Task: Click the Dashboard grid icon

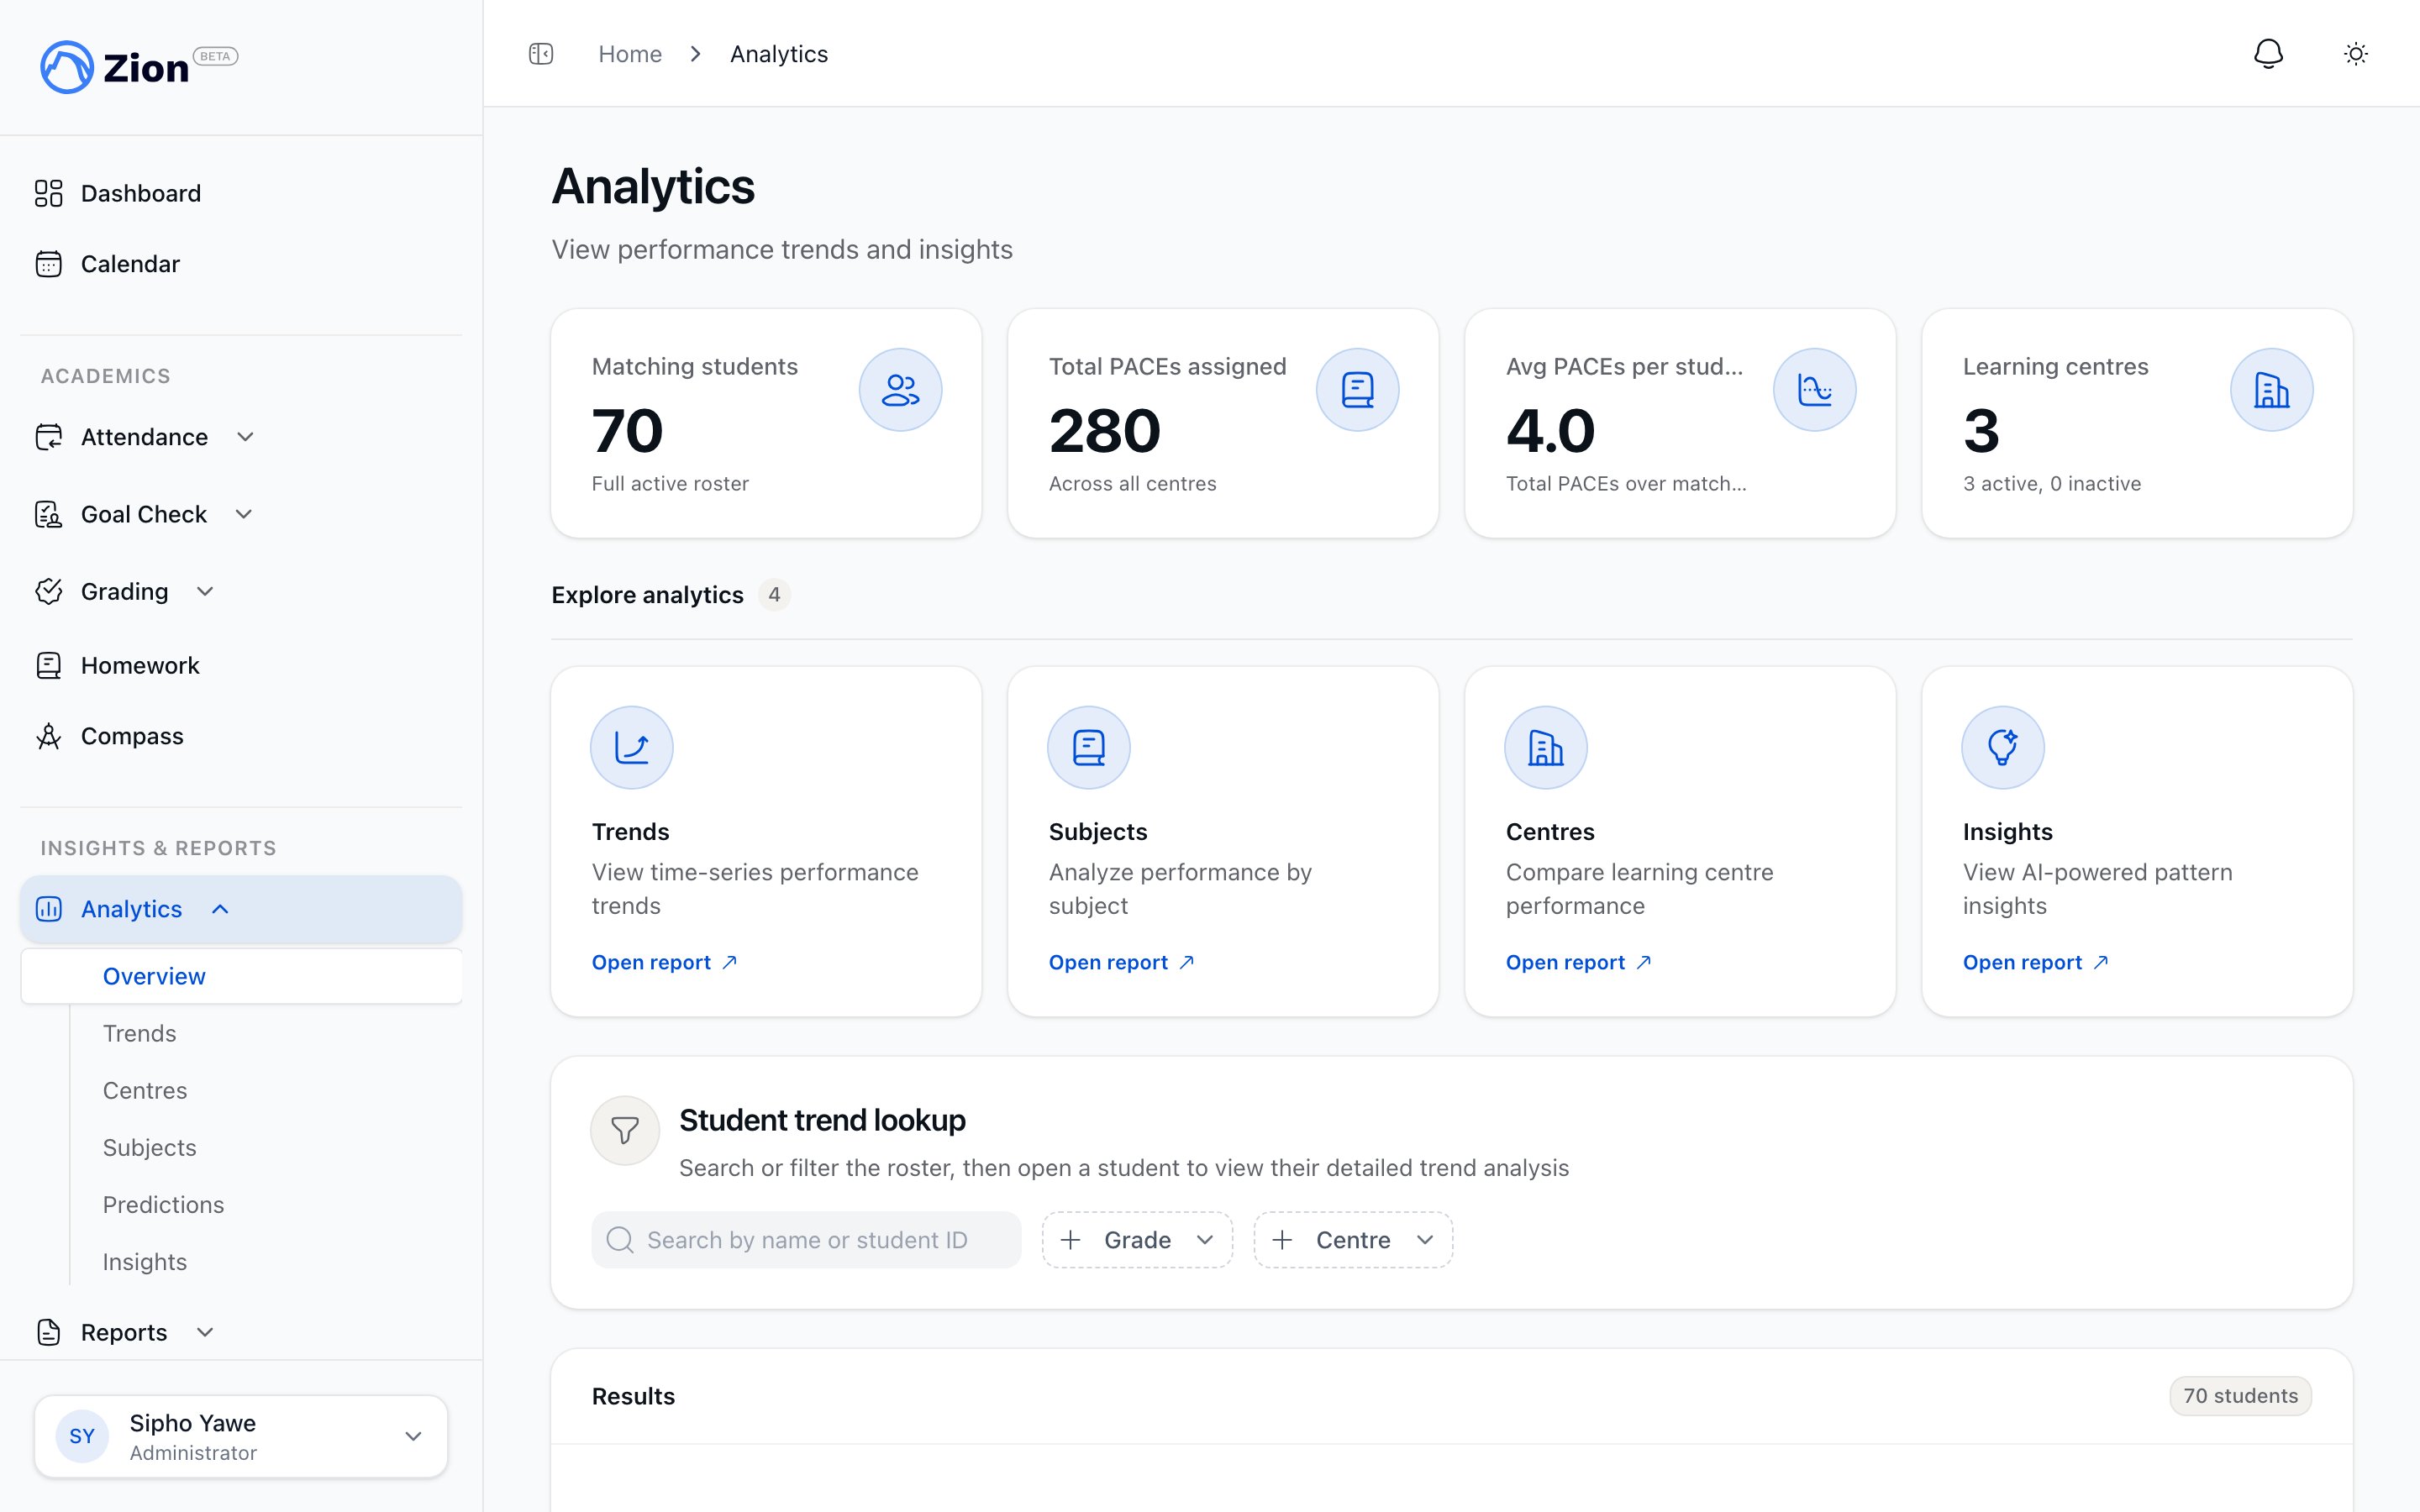Action: pyautogui.click(x=49, y=193)
